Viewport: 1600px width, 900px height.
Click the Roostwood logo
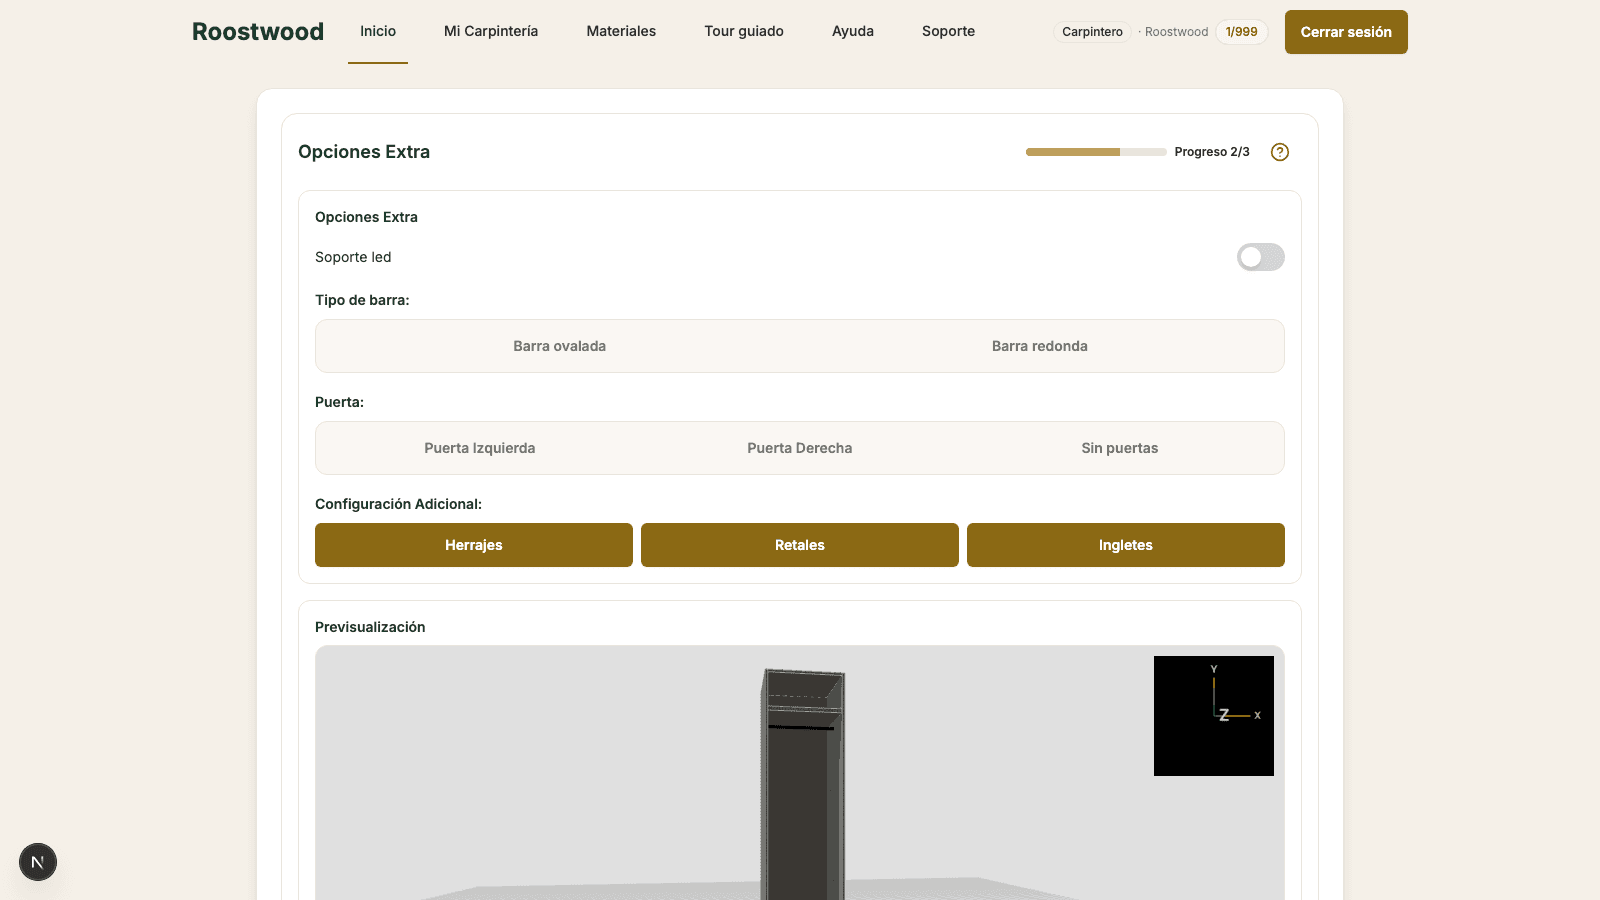tap(258, 32)
